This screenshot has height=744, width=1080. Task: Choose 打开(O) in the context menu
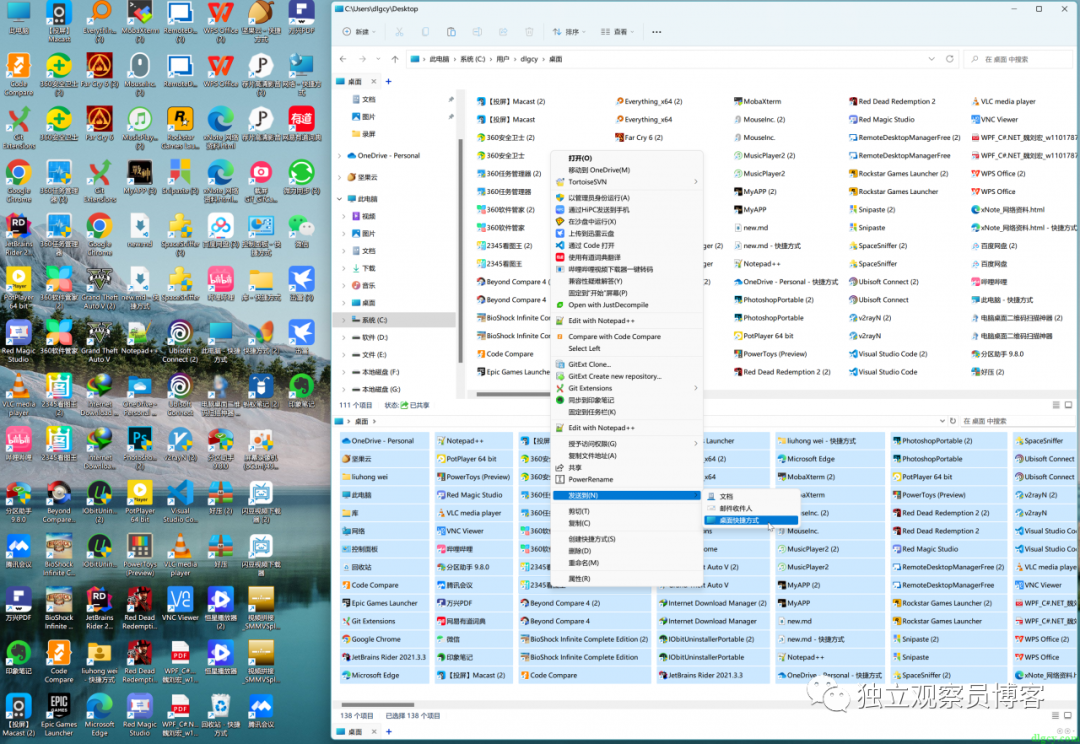tap(627, 158)
